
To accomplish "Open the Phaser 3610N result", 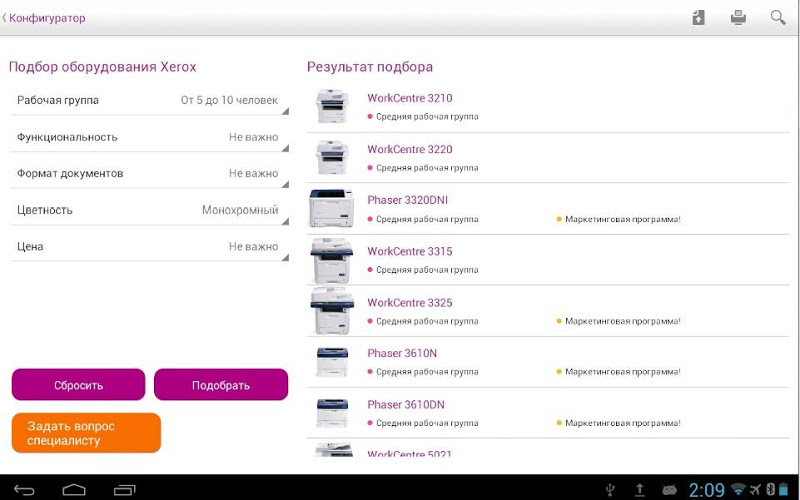I will coord(548,362).
